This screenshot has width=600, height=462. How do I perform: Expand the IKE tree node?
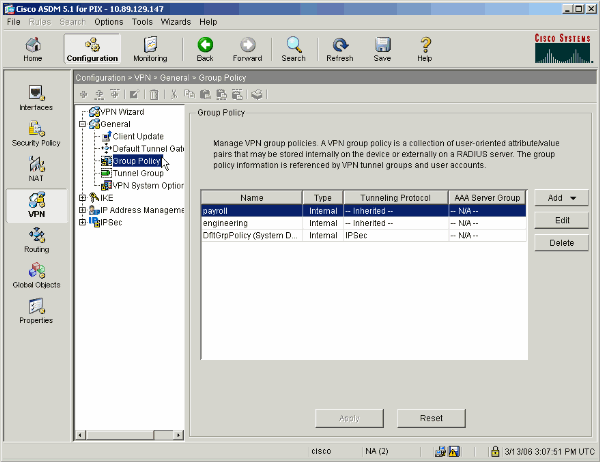click(x=82, y=198)
